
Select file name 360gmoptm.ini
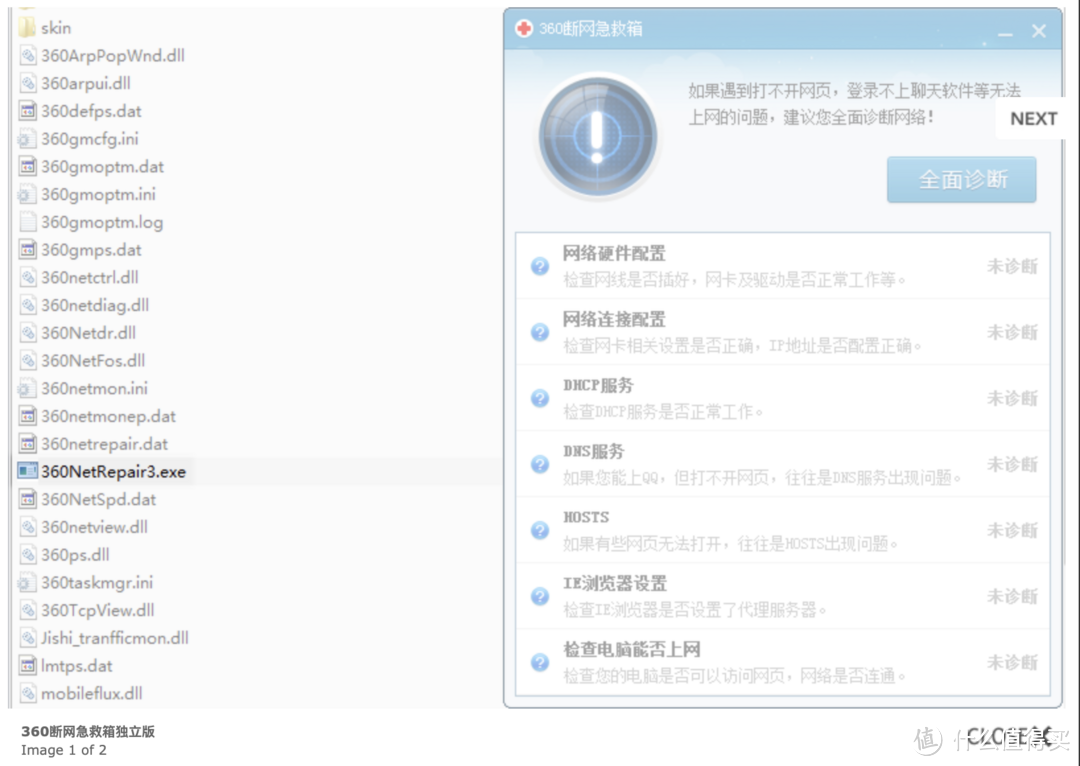click(98, 194)
